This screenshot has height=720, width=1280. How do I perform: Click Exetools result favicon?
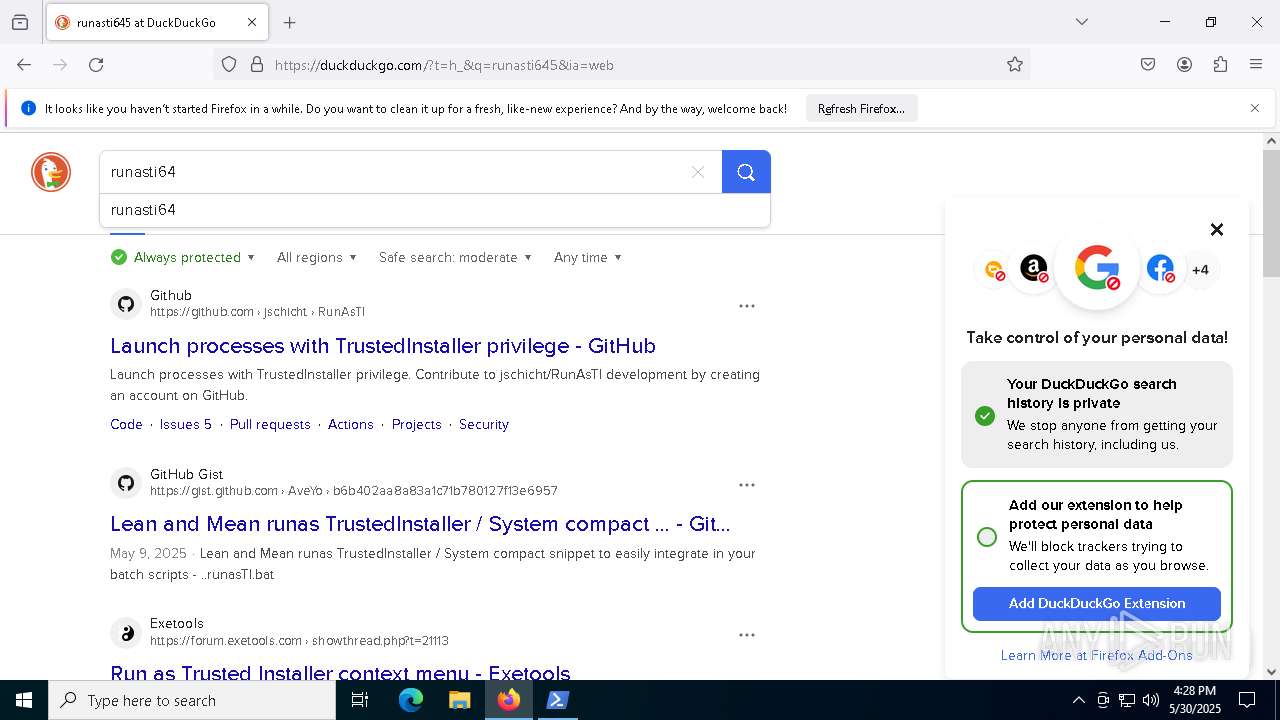[126, 633]
